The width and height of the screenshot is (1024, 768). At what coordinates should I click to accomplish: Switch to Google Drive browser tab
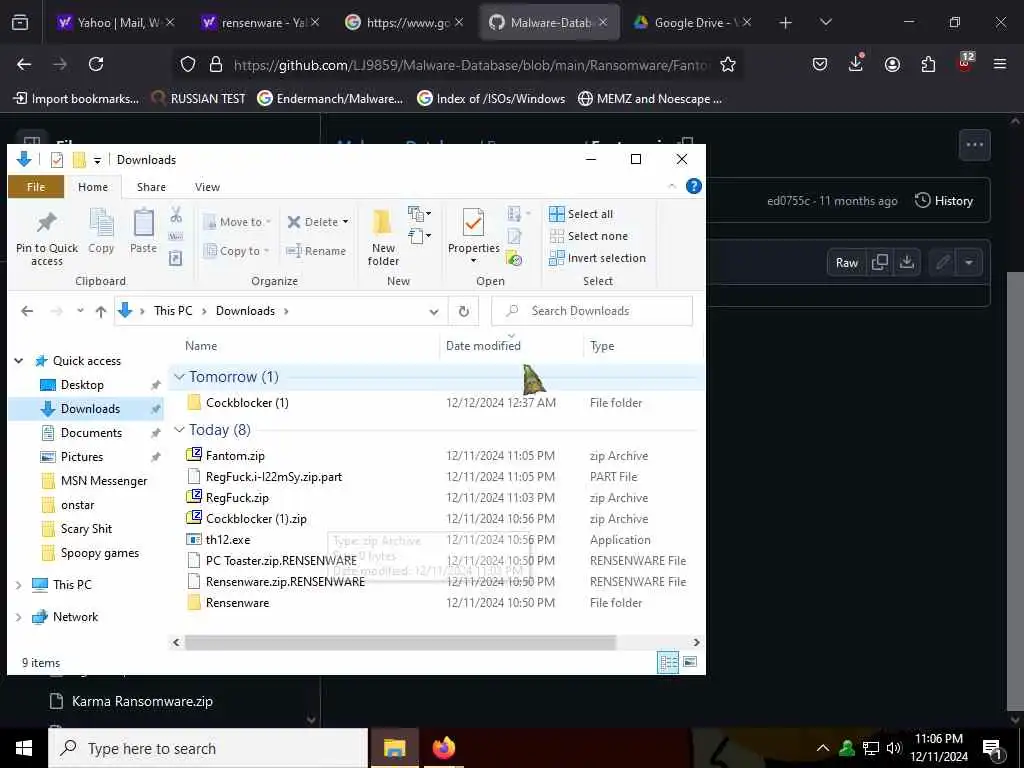pos(691,23)
